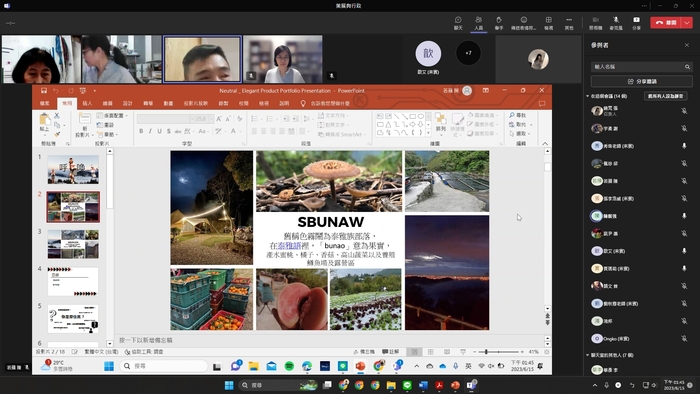Click the participant name search field
This screenshot has height=394, width=700.
click(x=642, y=66)
